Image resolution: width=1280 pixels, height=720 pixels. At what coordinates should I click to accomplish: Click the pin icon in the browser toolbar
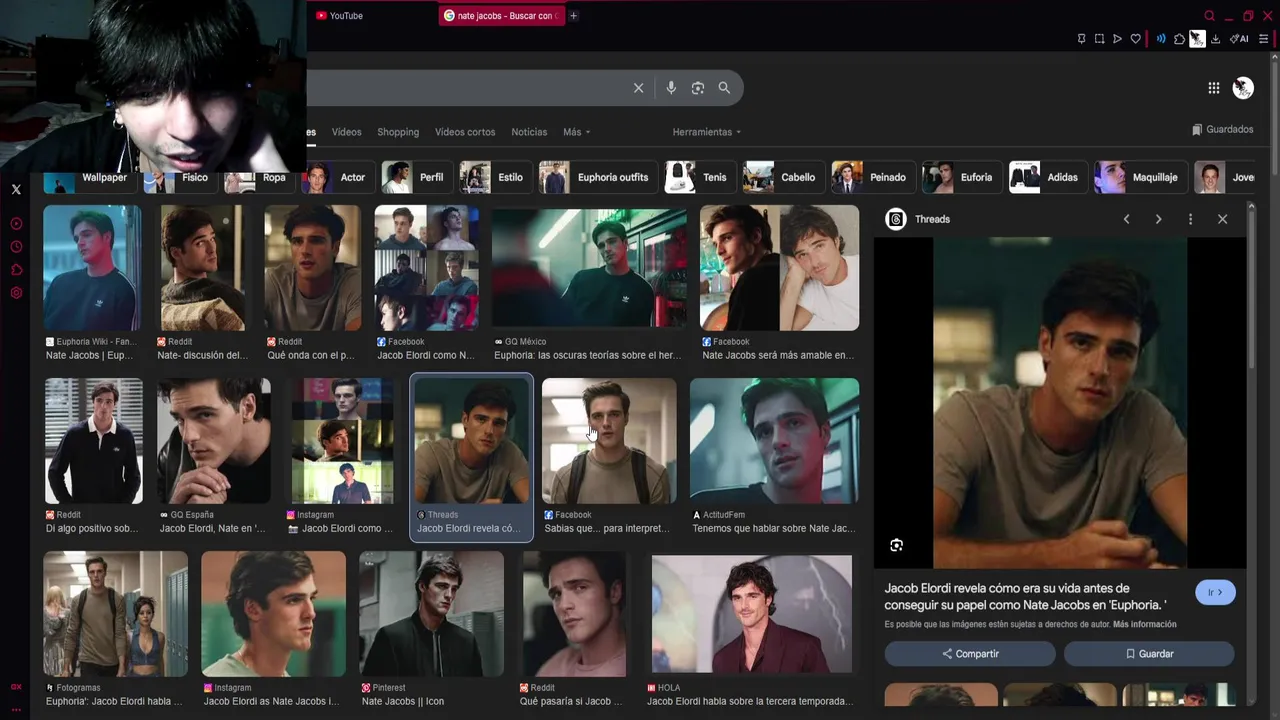[1081, 39]
